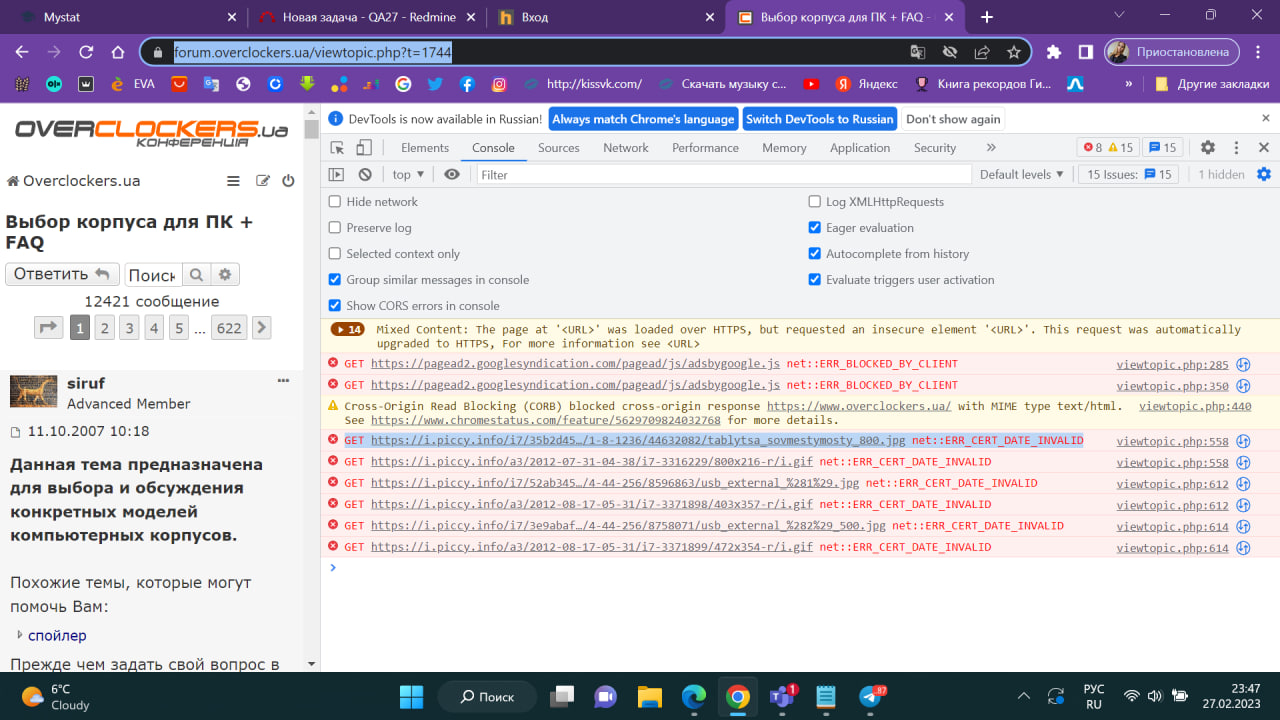Check the Hide network option
This screenshot has width=1280, height=720.
336,202
